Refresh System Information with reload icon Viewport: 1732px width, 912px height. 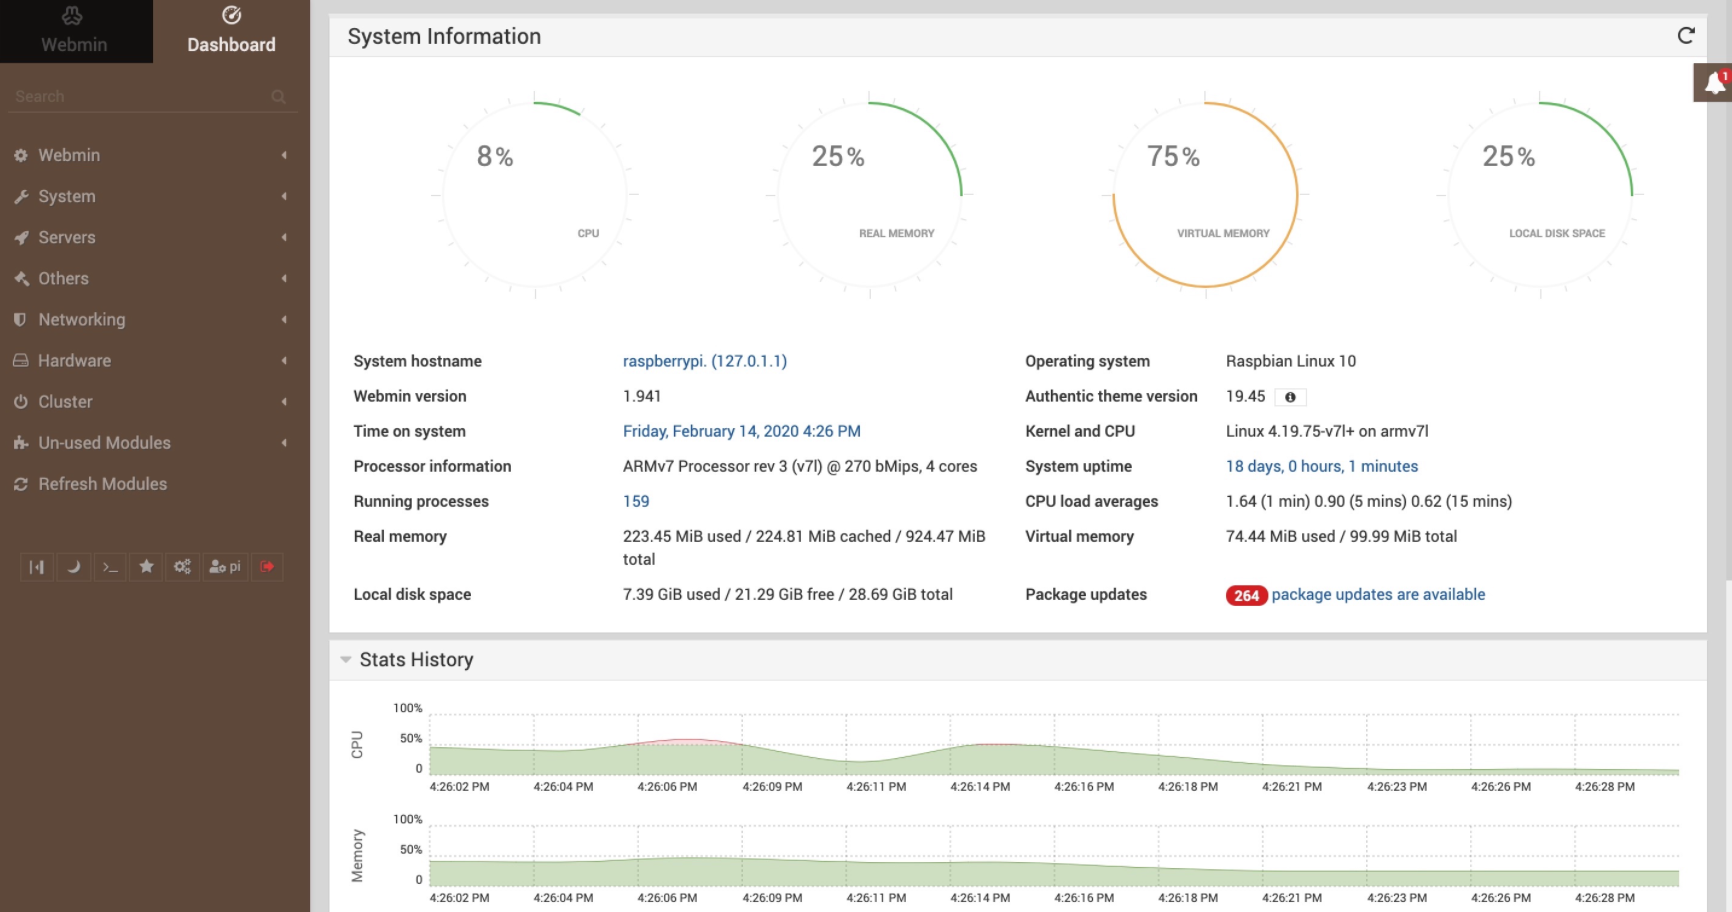coord(1686,36)
